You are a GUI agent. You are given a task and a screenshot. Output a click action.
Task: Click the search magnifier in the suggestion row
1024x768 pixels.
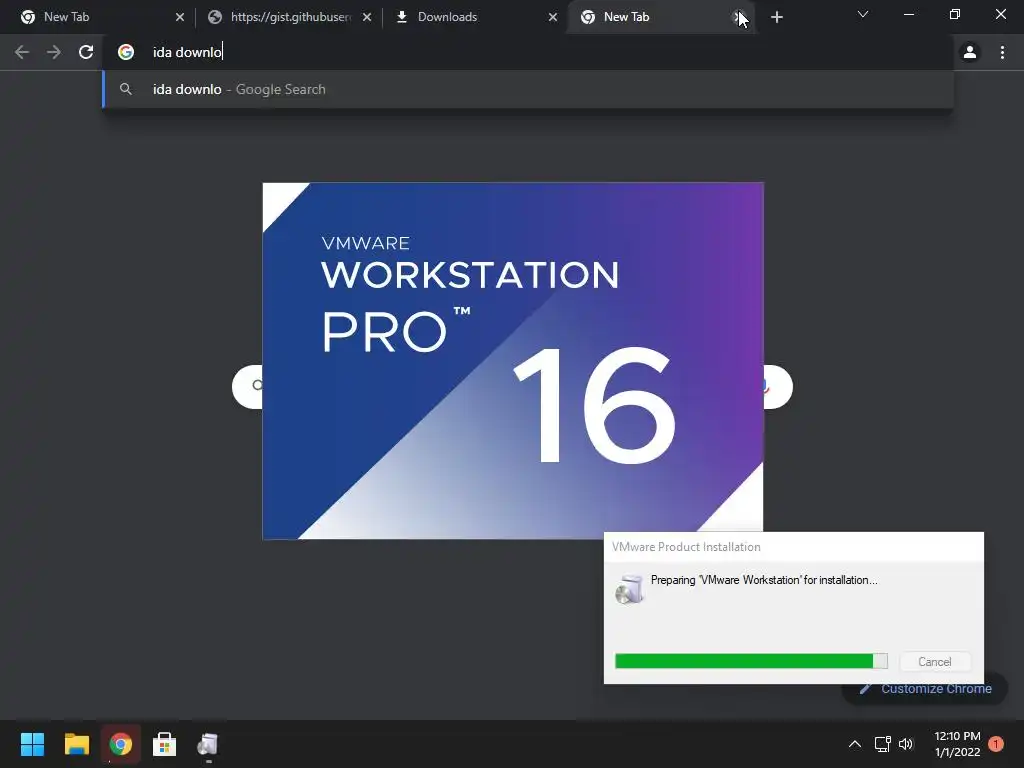coord(126,89)
